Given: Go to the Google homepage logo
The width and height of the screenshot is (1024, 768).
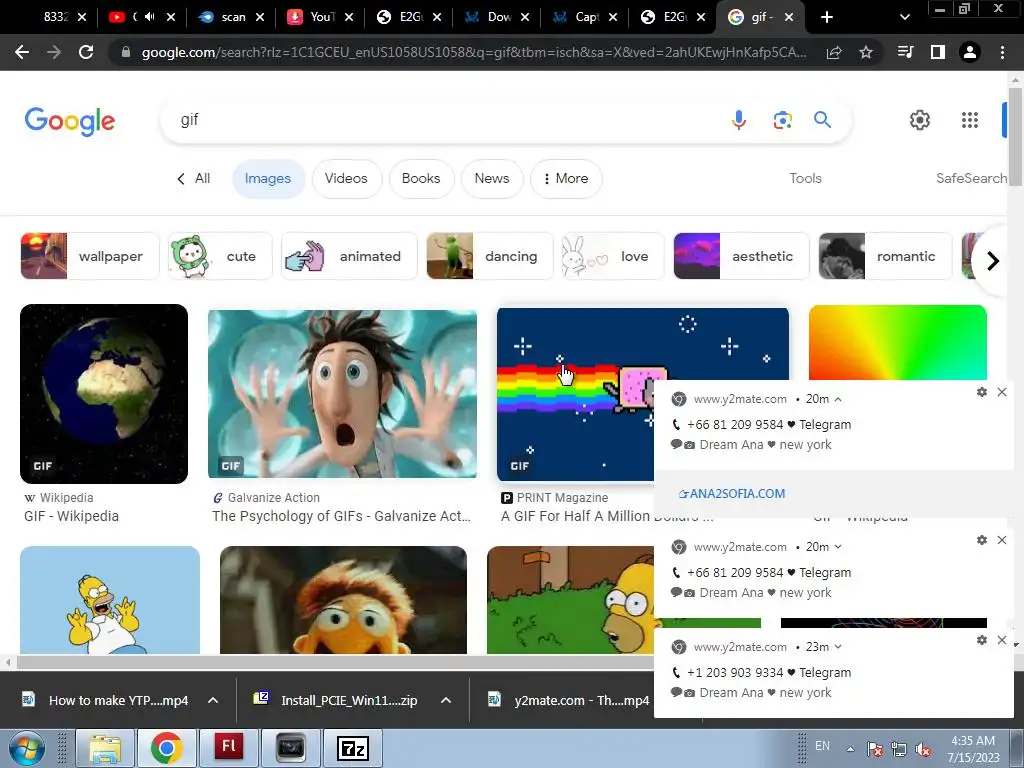Looking at the screenshot, I should pyautogui.click(x=70, y=121).
